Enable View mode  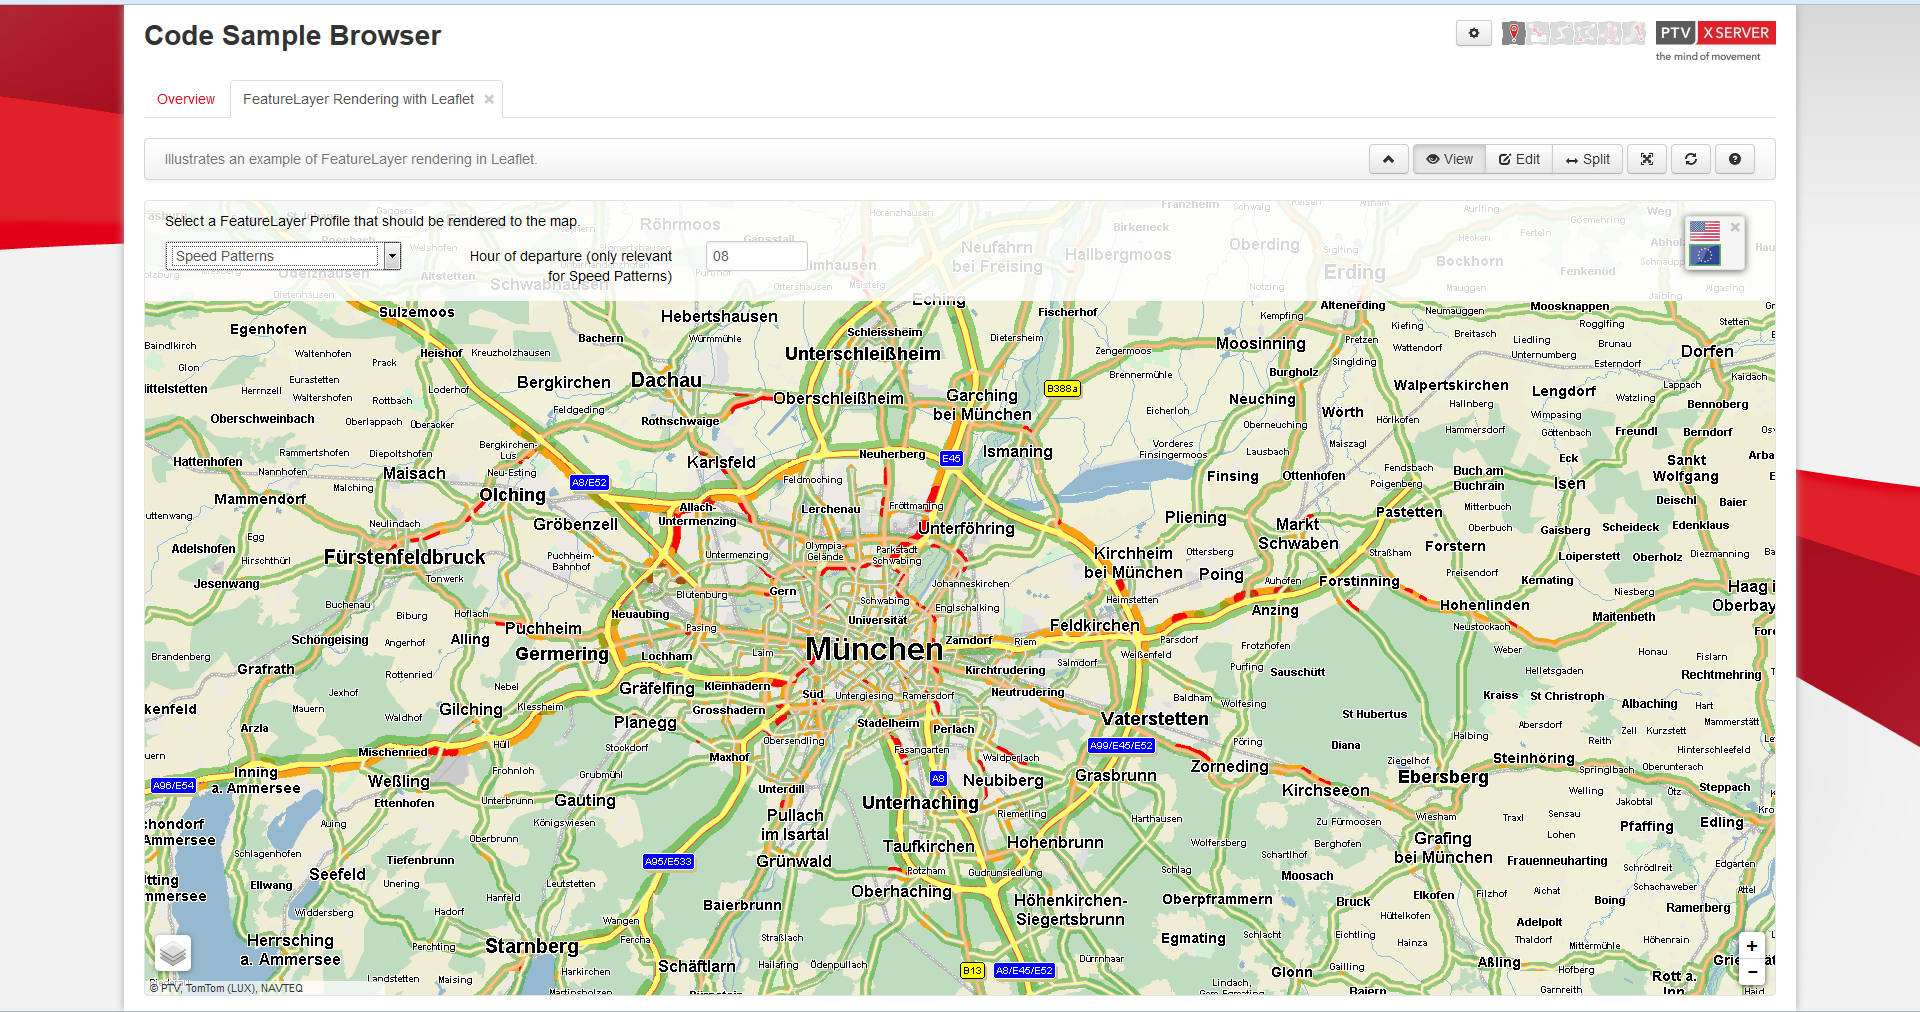click(1448, 159)
